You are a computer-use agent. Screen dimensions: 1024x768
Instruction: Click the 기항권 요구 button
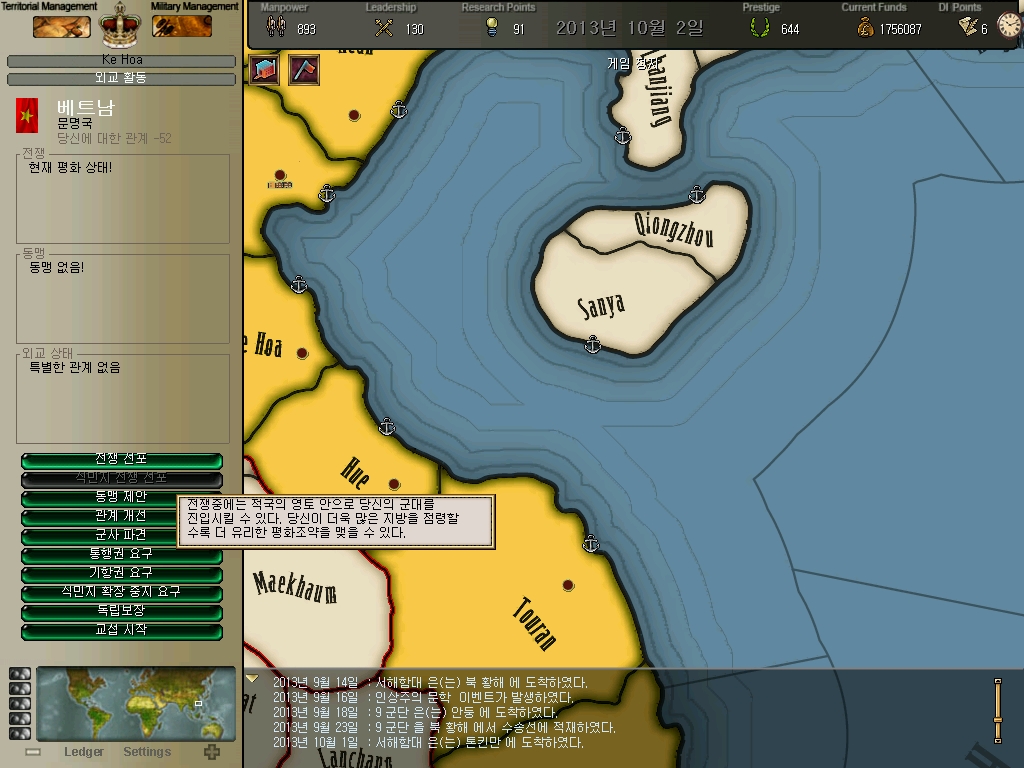tap(121, 573)
